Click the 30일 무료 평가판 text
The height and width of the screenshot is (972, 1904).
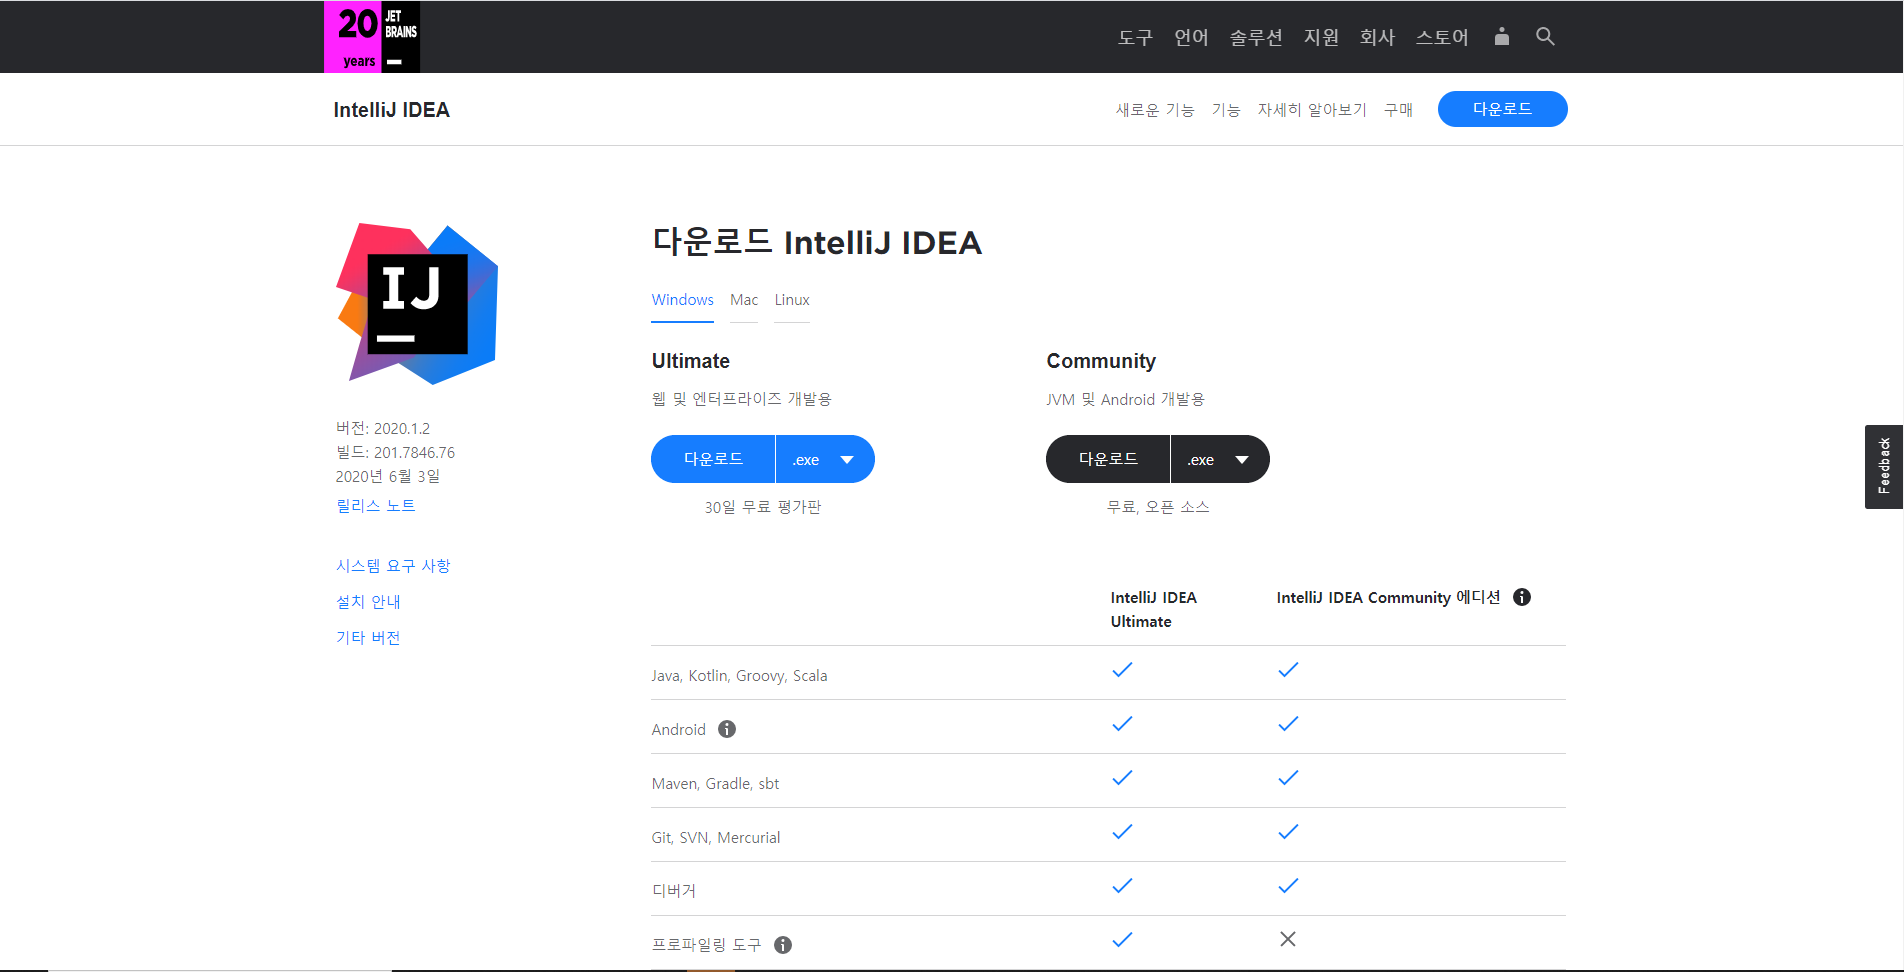763,507
